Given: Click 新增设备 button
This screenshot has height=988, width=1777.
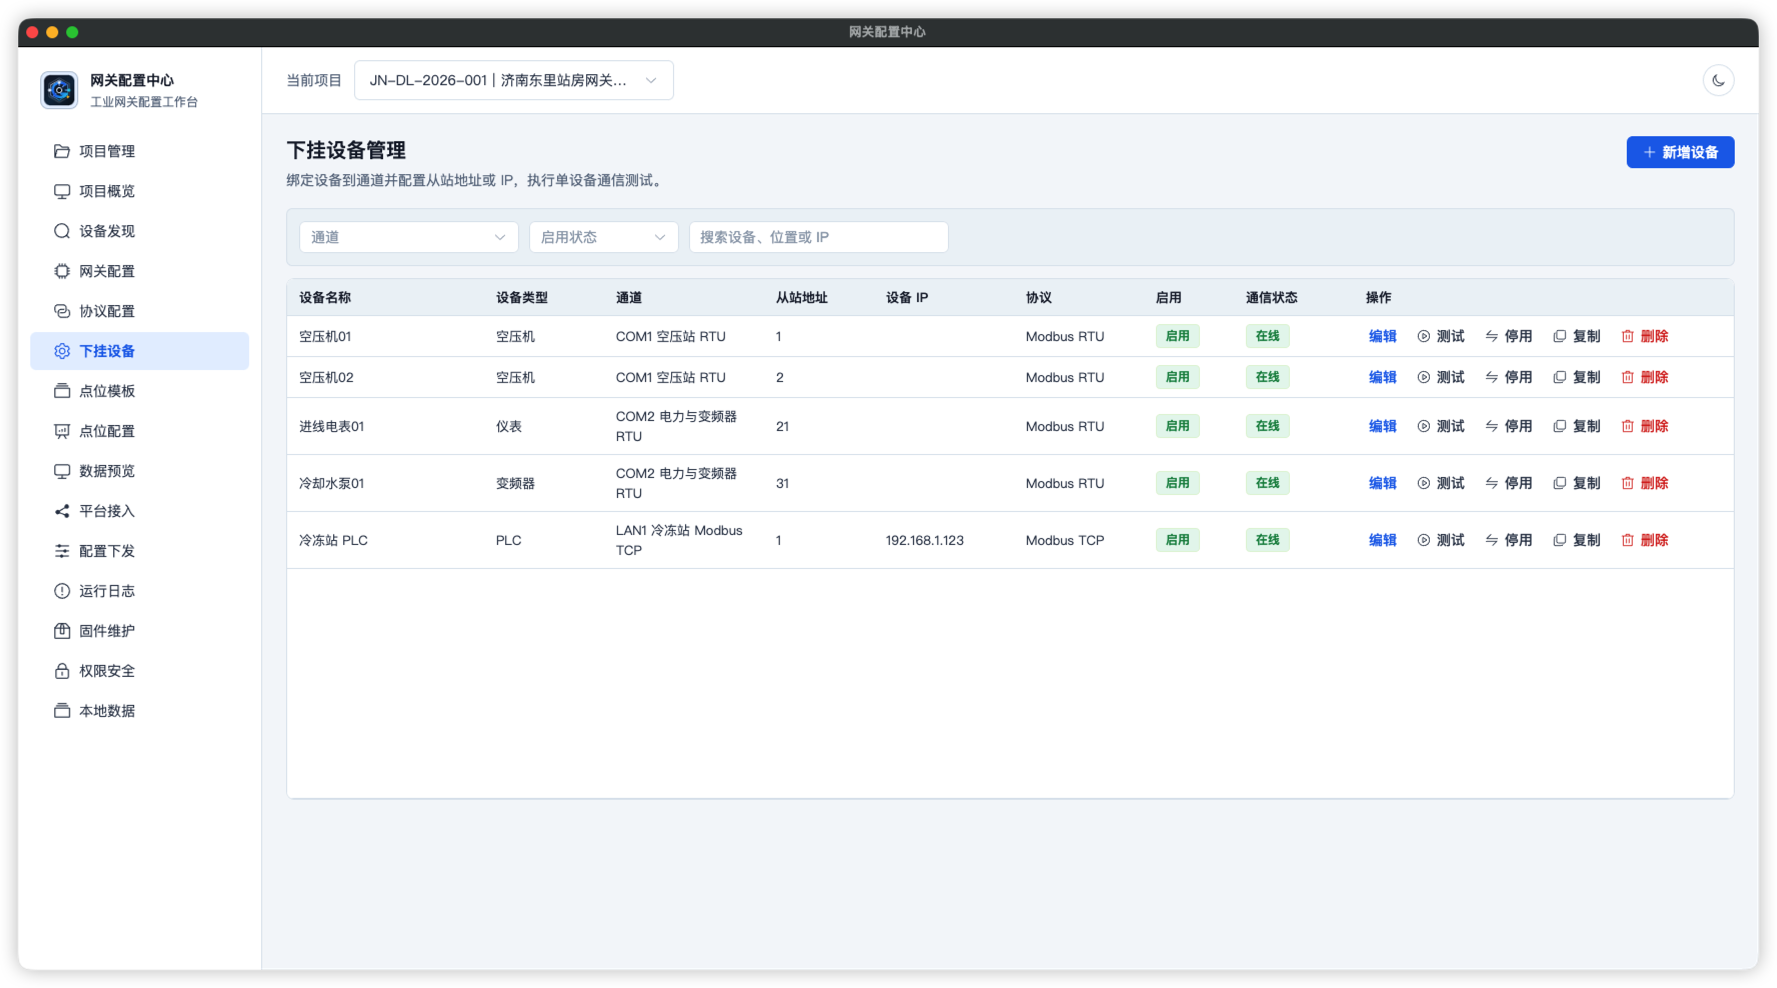Looking at the screenshot, I should [1680, 152].
